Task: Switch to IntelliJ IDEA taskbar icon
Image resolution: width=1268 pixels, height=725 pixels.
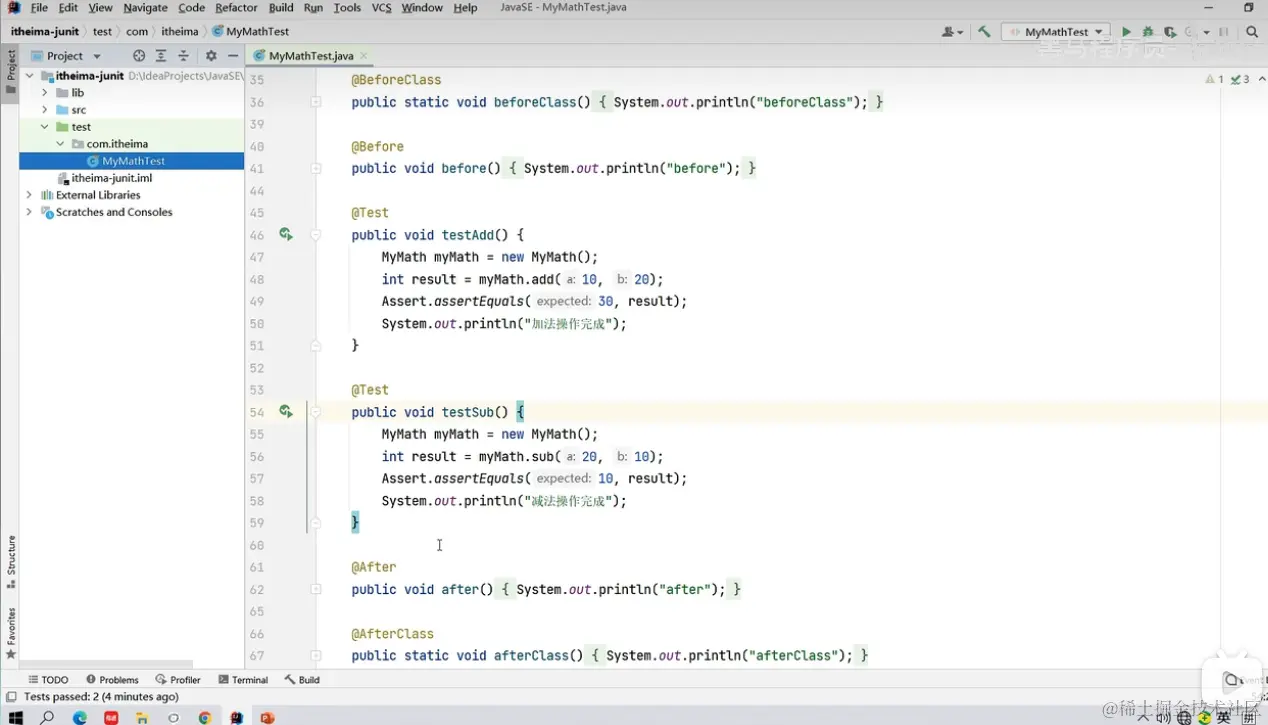Action: click(236, 717)
